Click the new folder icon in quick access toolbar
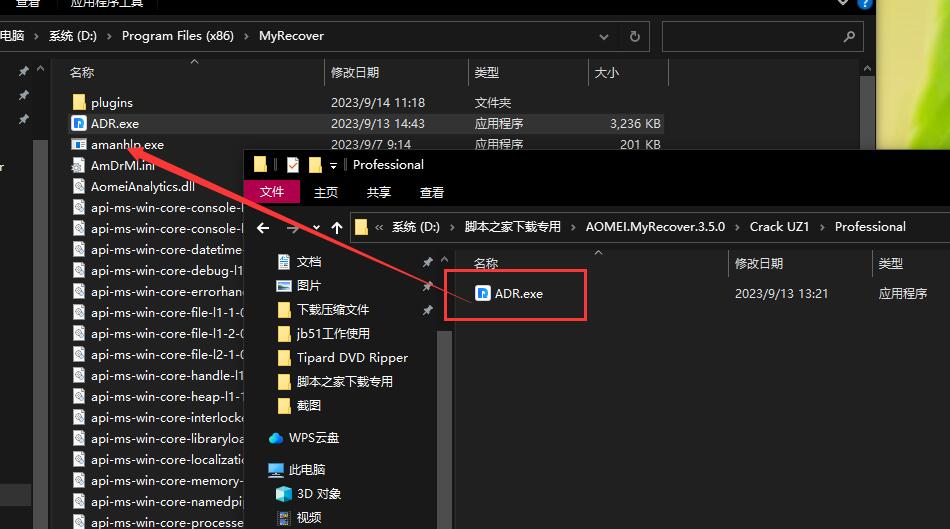Image resolution: width=950 pixels, height=529 pixels. click(x=315, y=165)
